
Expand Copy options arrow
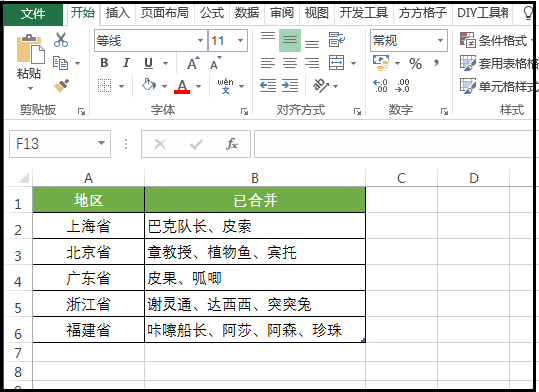coord(77,63)
